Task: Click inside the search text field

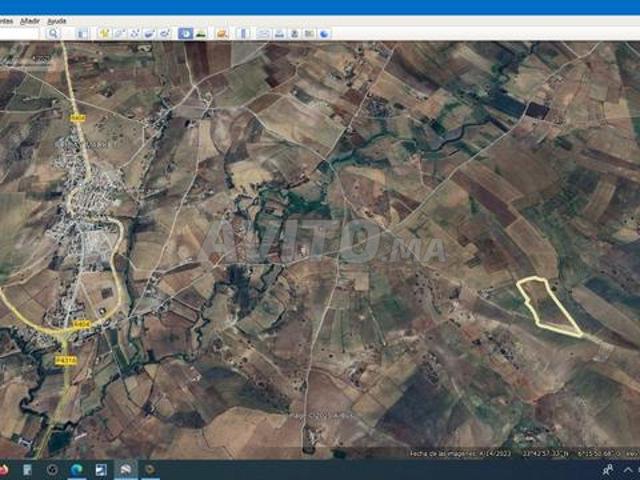Action: [20, 33]
